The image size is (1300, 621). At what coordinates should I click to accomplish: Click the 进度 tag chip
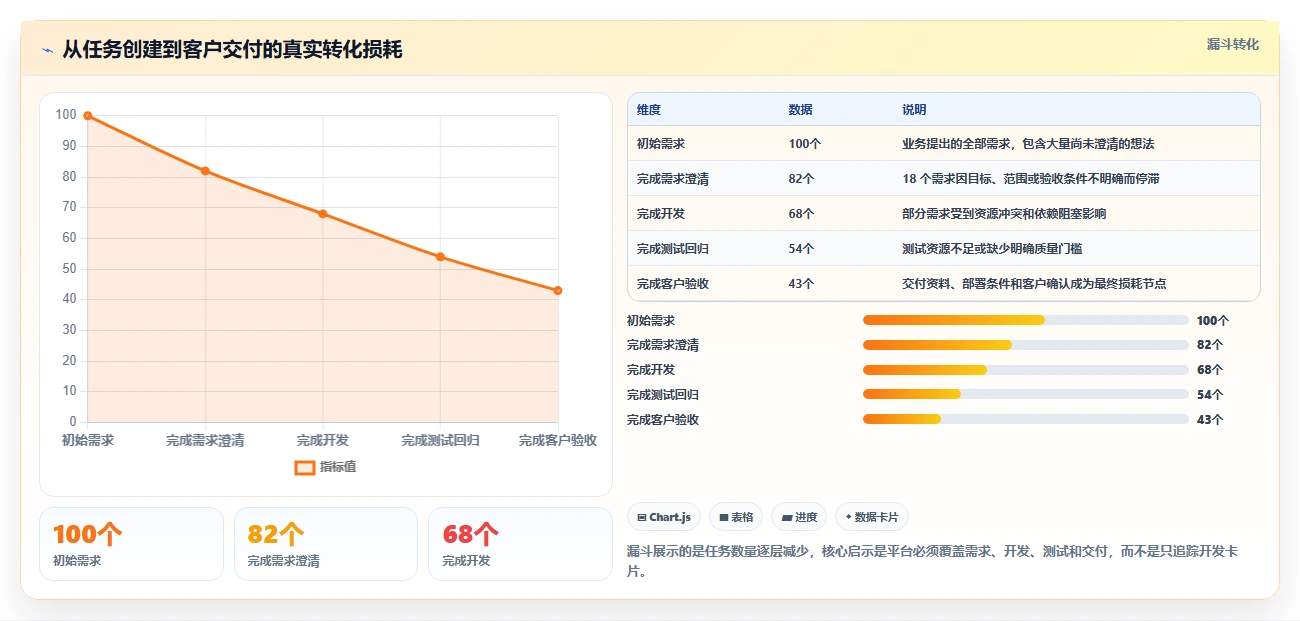pos(799,517)
